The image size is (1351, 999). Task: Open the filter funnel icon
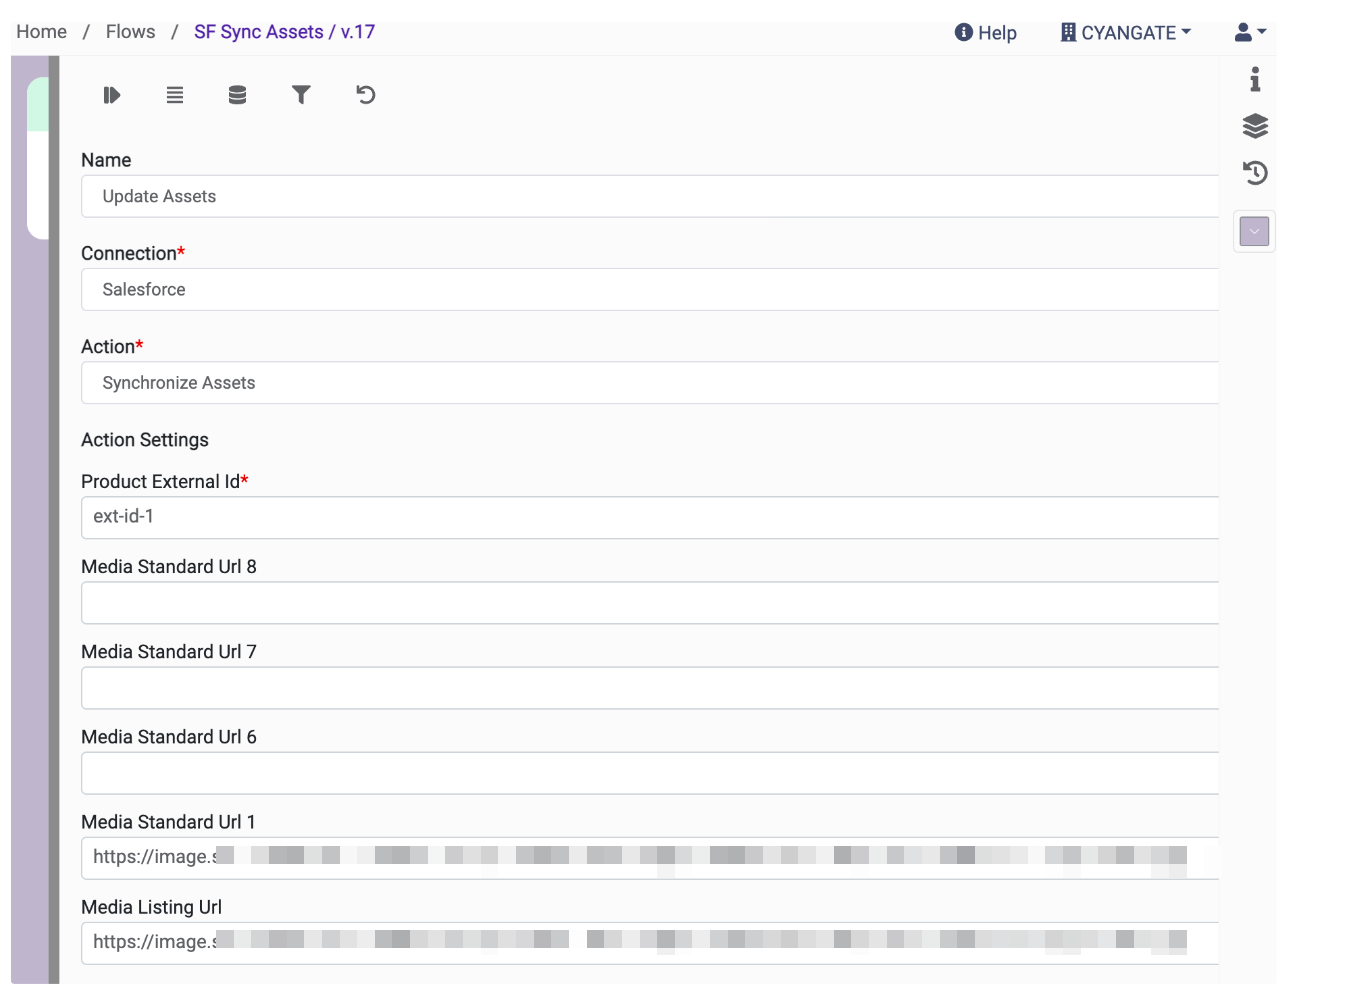click(x=301, y=95)
